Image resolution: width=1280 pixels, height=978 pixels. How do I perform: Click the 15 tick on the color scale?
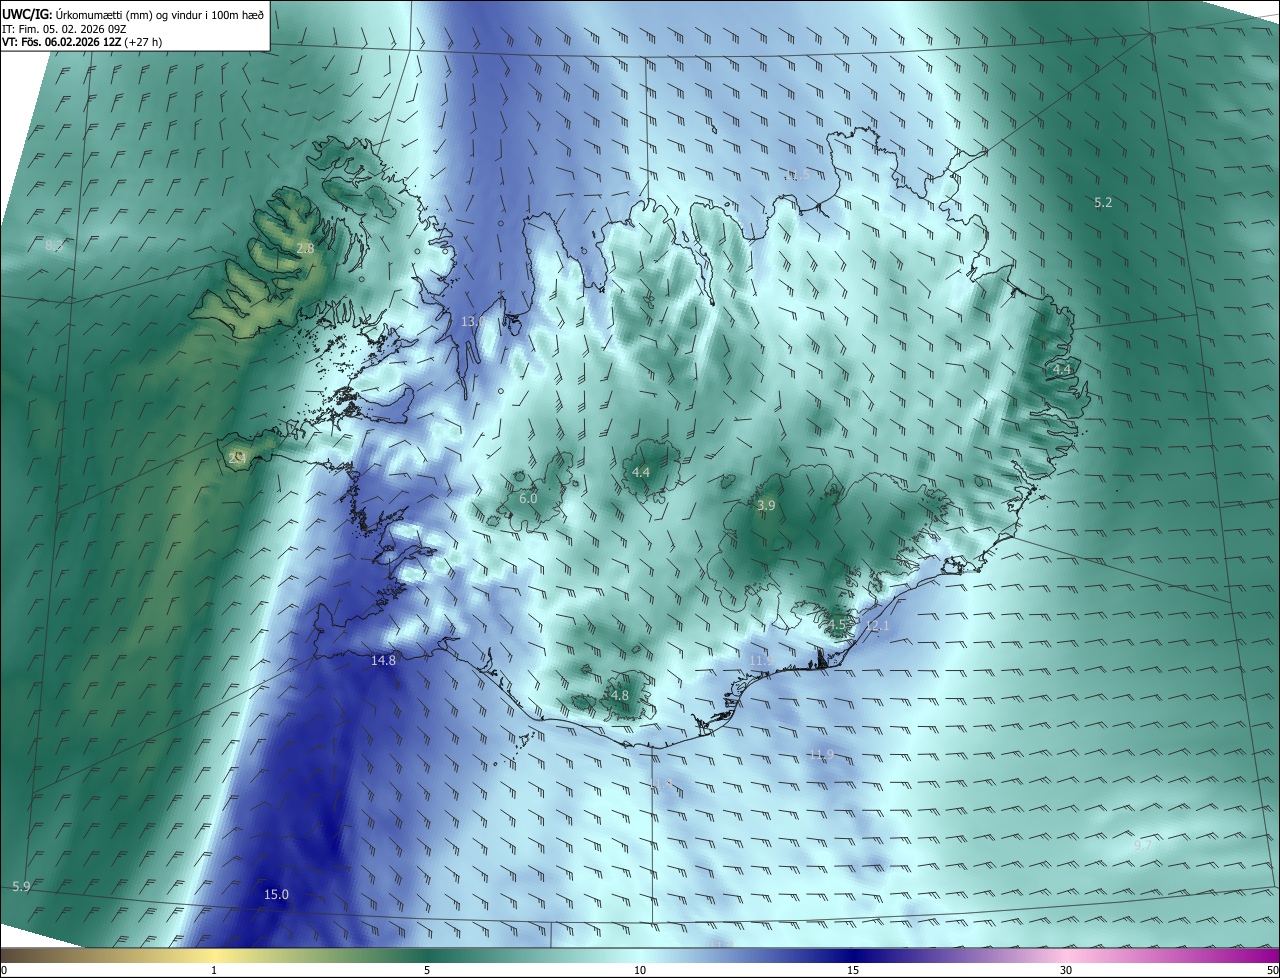point(853,970)
